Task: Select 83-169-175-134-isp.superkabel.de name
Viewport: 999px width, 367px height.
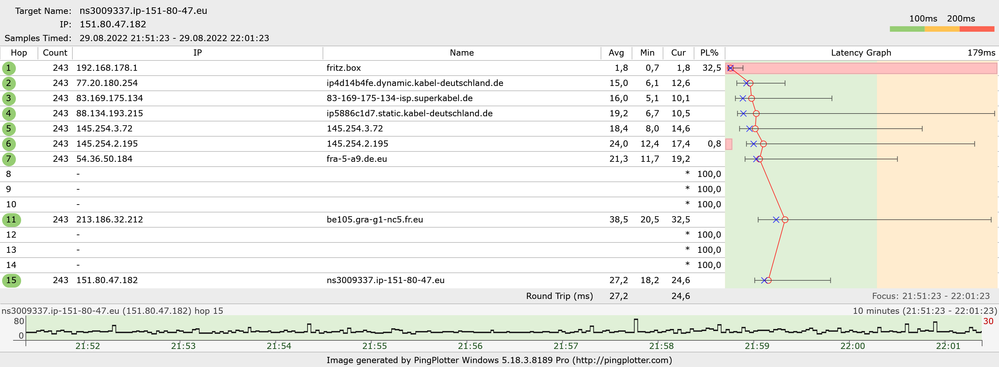Action: 399,98
